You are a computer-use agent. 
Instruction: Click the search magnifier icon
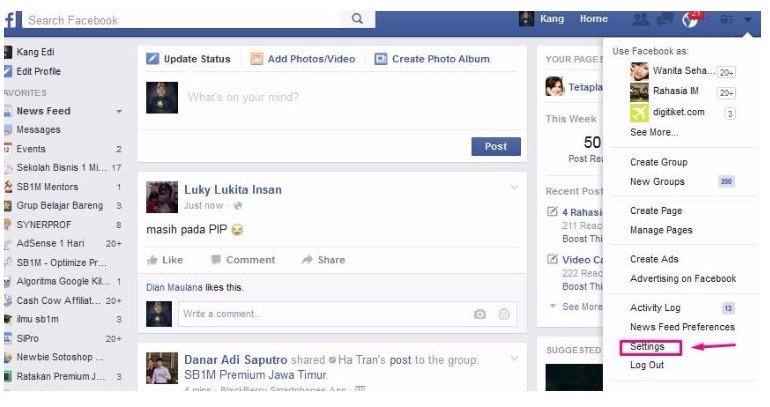coord(357,19)
